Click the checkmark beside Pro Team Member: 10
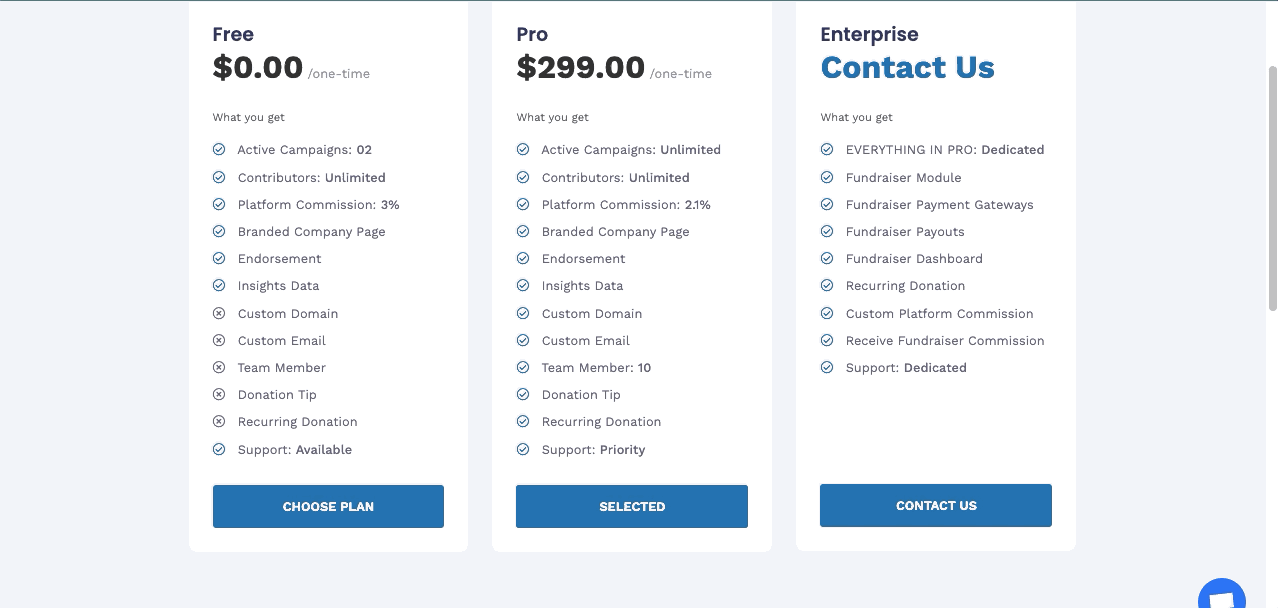The image size is (1278, 608). tap(523, 367)
